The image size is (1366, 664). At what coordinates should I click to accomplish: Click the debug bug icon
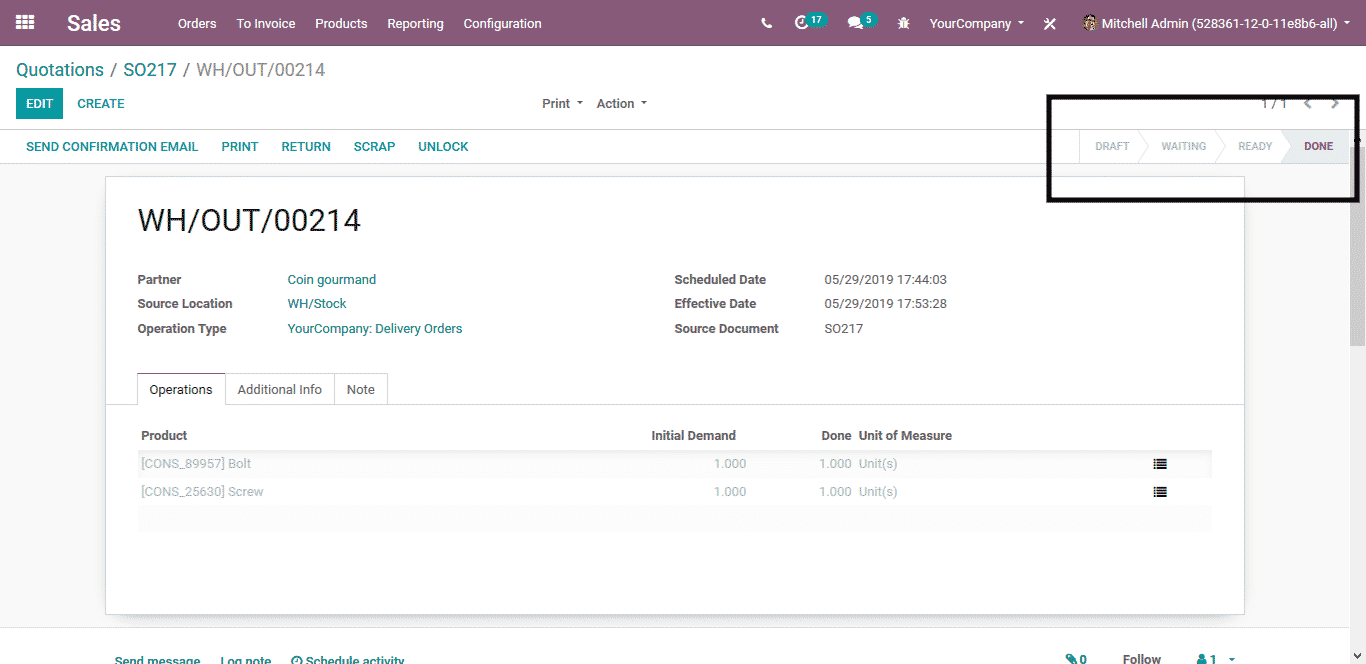tap(904, 23)
